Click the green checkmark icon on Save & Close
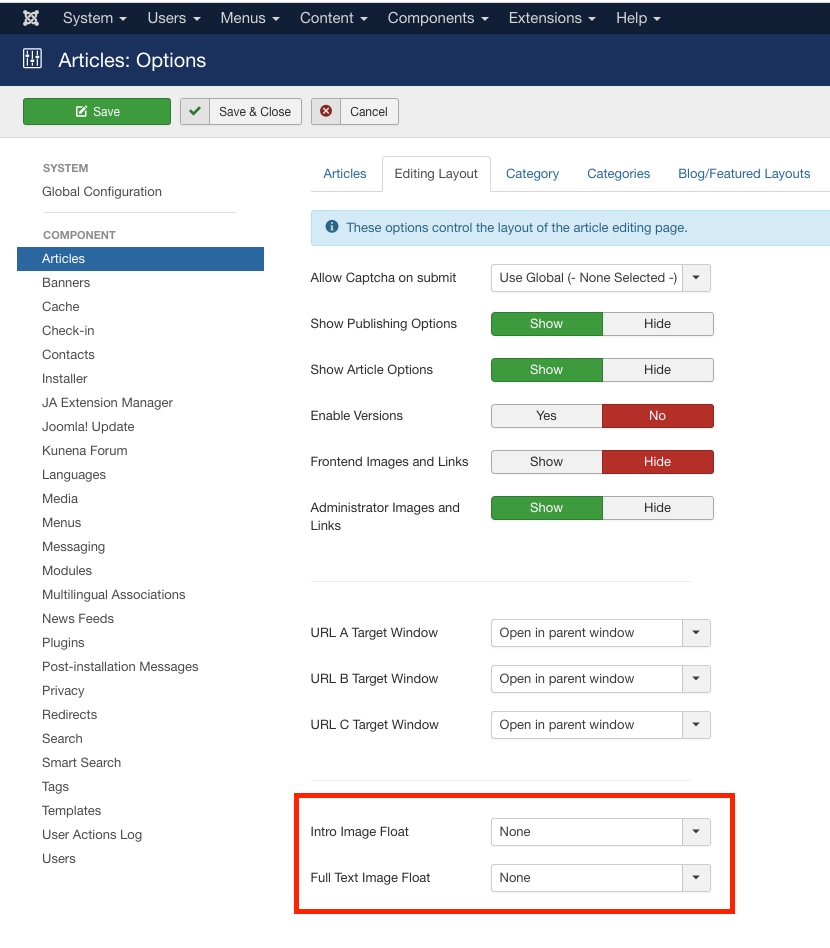The width and height of the screenshot is (830, 948). tap(195, 111)
